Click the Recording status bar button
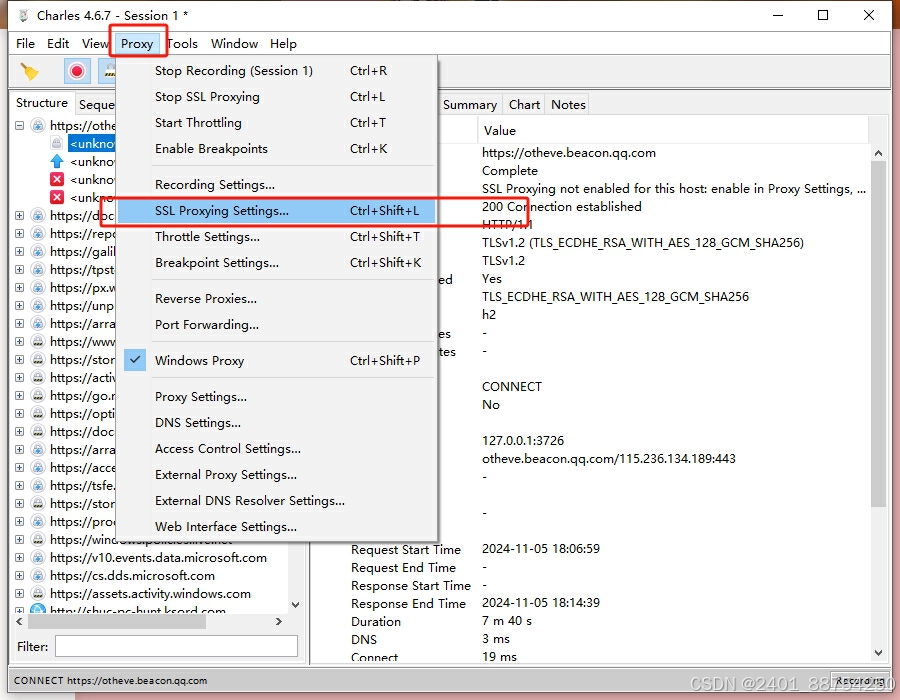The width and height of the screenshot is (900, 700). (x=859, y=680)
